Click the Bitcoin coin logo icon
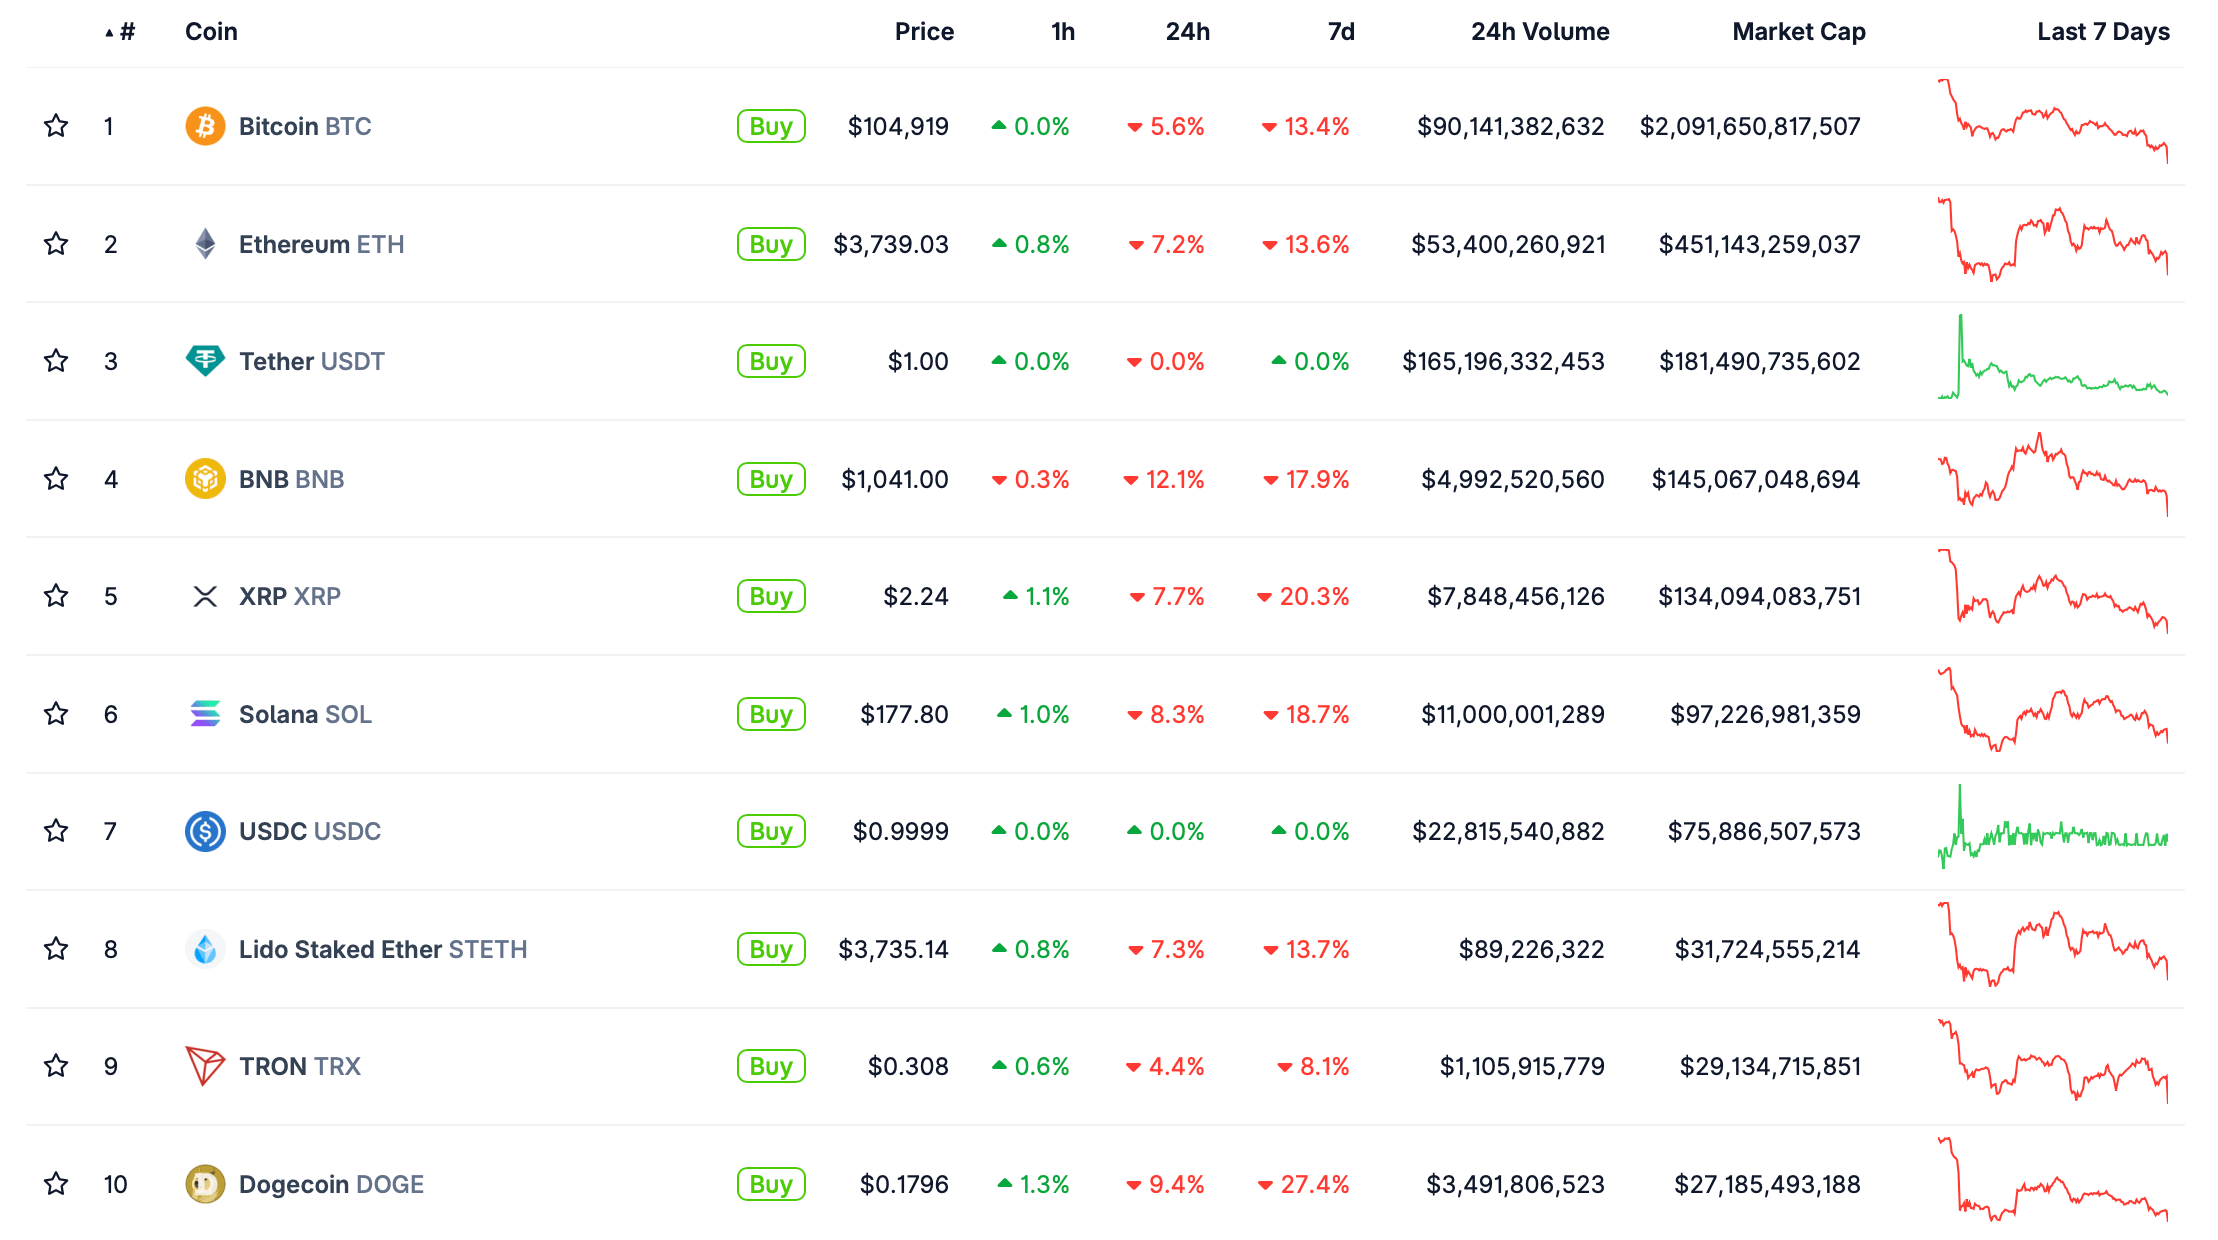 coord(205,126)
